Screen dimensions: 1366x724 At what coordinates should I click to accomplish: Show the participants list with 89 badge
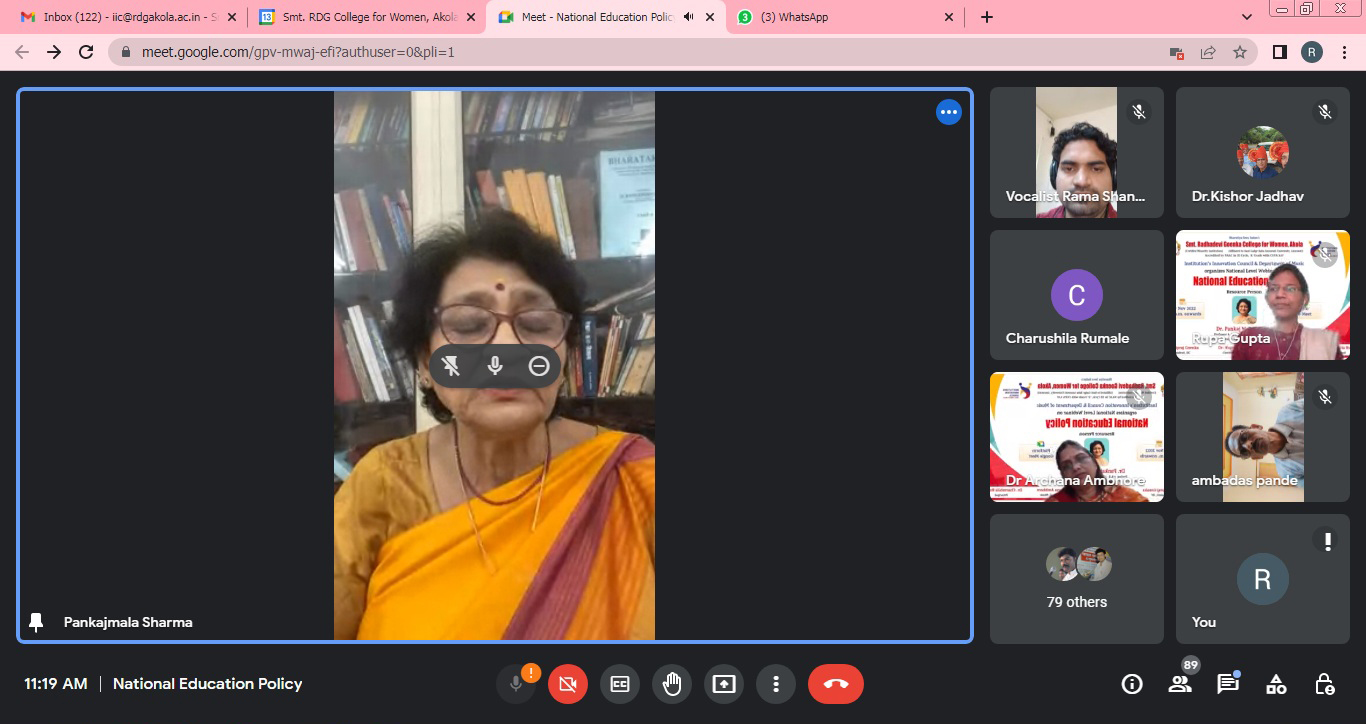pos(1180,684)
